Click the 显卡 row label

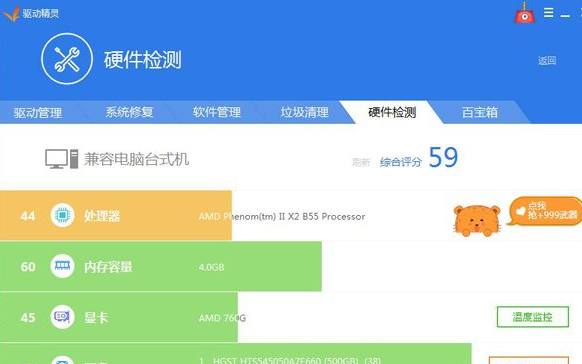96,318
